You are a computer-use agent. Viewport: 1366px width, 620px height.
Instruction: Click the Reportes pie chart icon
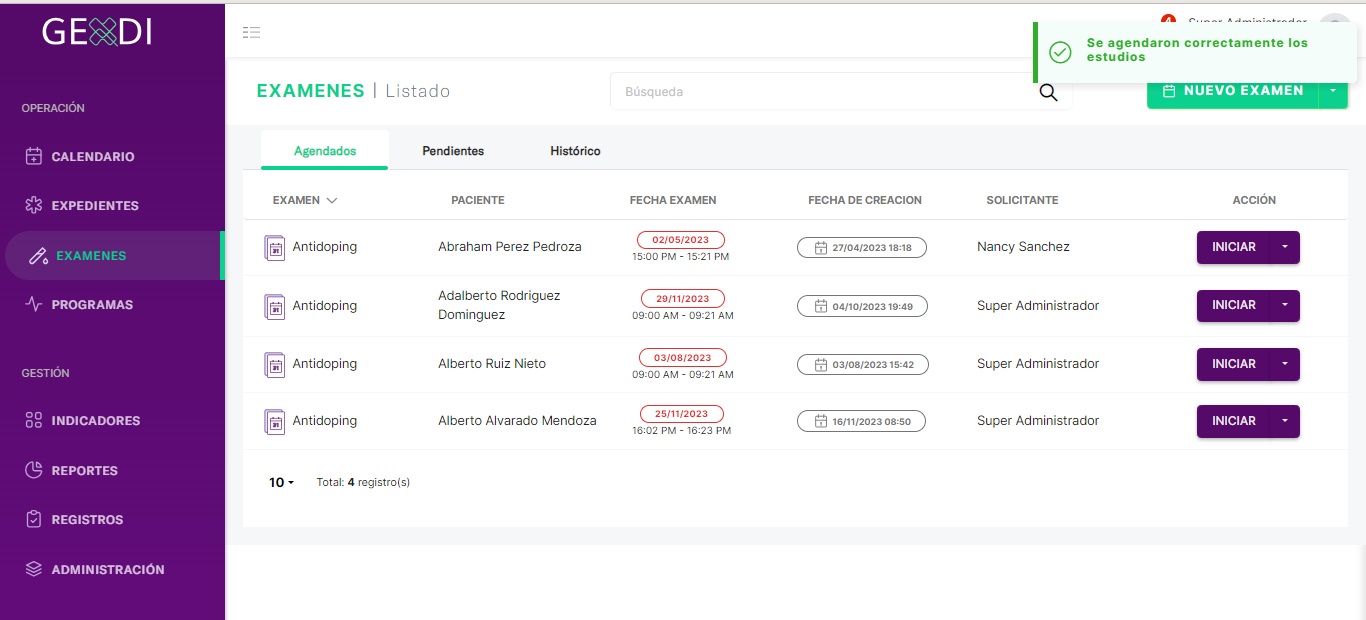pos(33,470)
